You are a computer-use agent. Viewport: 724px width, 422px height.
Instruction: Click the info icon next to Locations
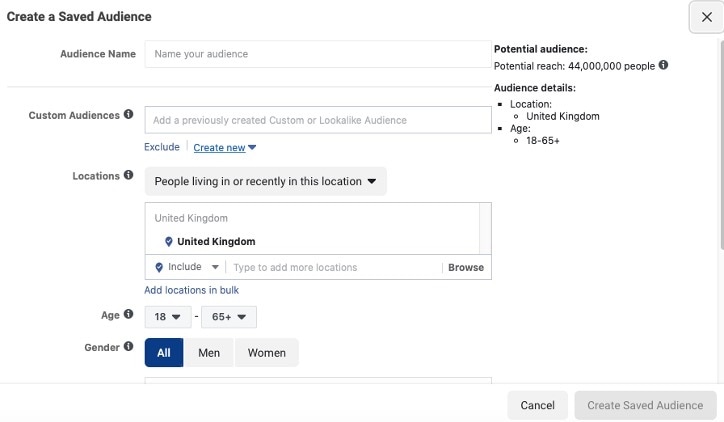[x=128, y=175]
